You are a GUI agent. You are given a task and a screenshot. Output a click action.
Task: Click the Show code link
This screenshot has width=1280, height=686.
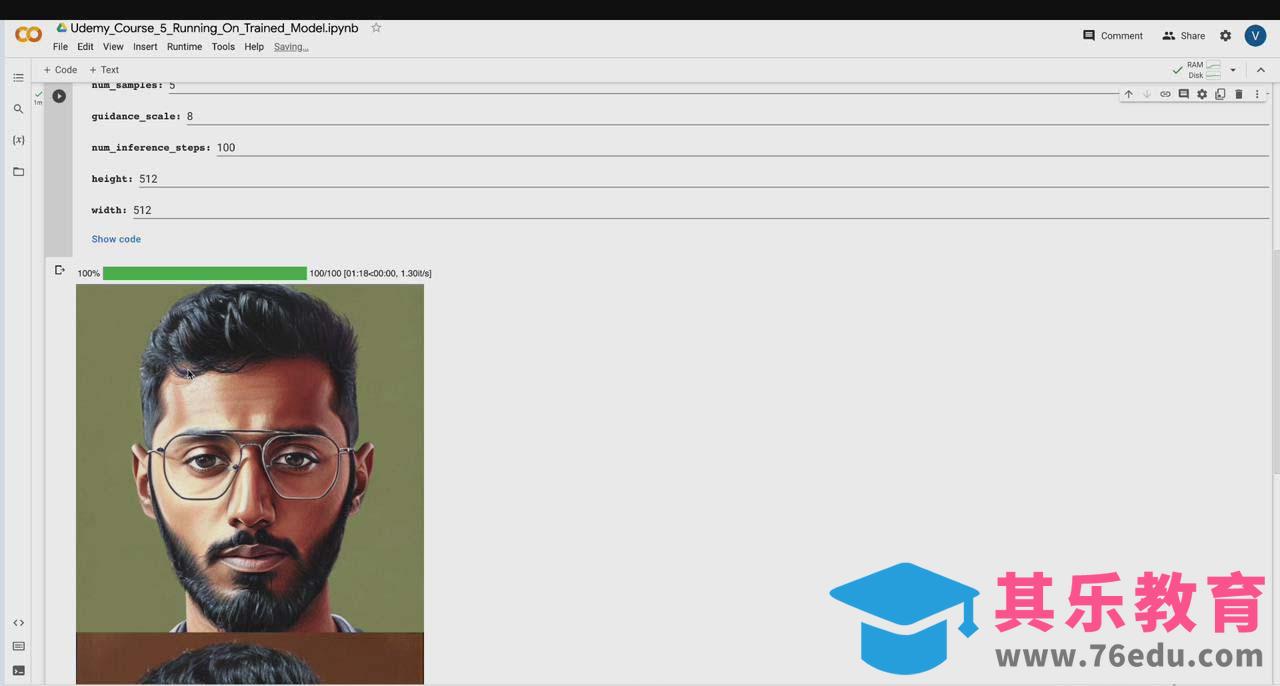[x=116, y=239]
